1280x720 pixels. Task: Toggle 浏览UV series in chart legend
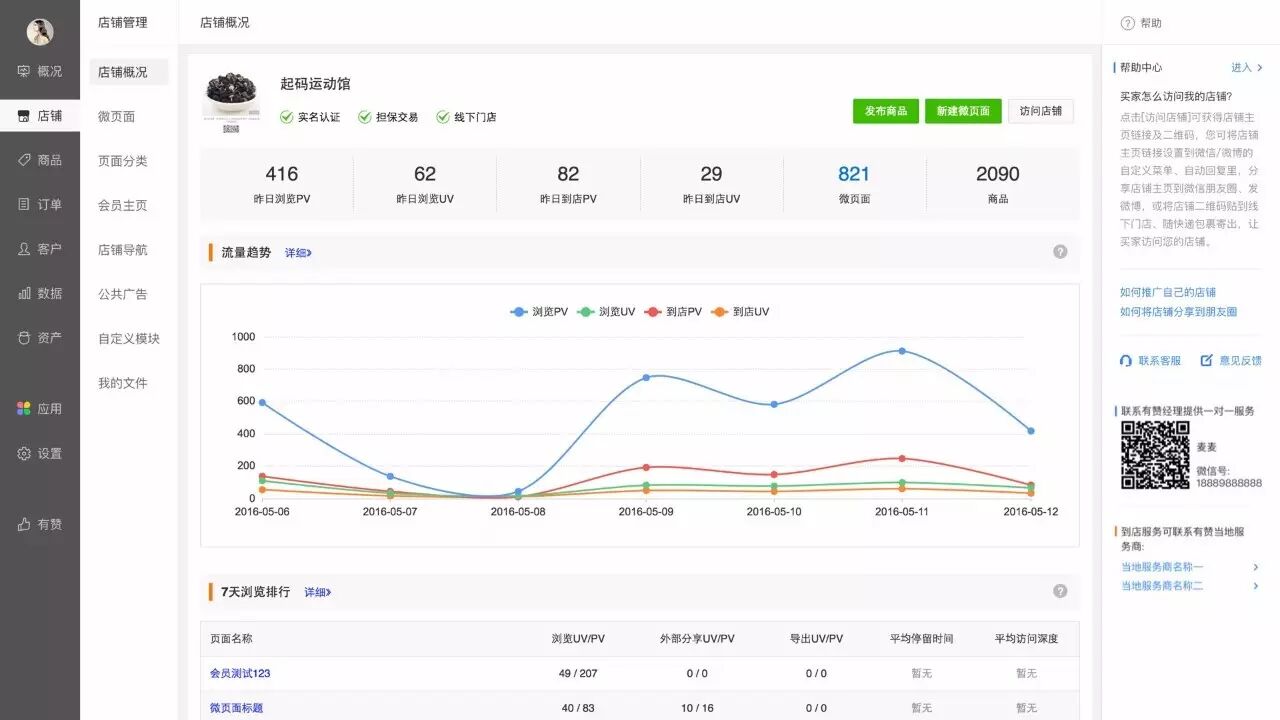click(x=606, y=312)
